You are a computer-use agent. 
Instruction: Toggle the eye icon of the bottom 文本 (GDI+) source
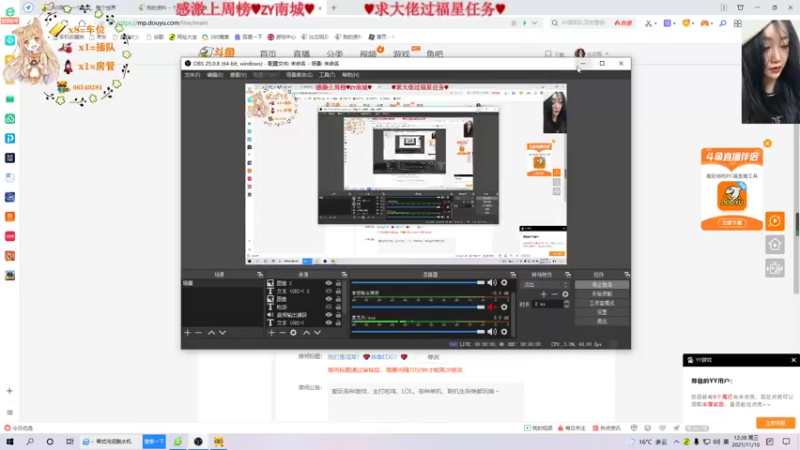click(x=329, y=322)
